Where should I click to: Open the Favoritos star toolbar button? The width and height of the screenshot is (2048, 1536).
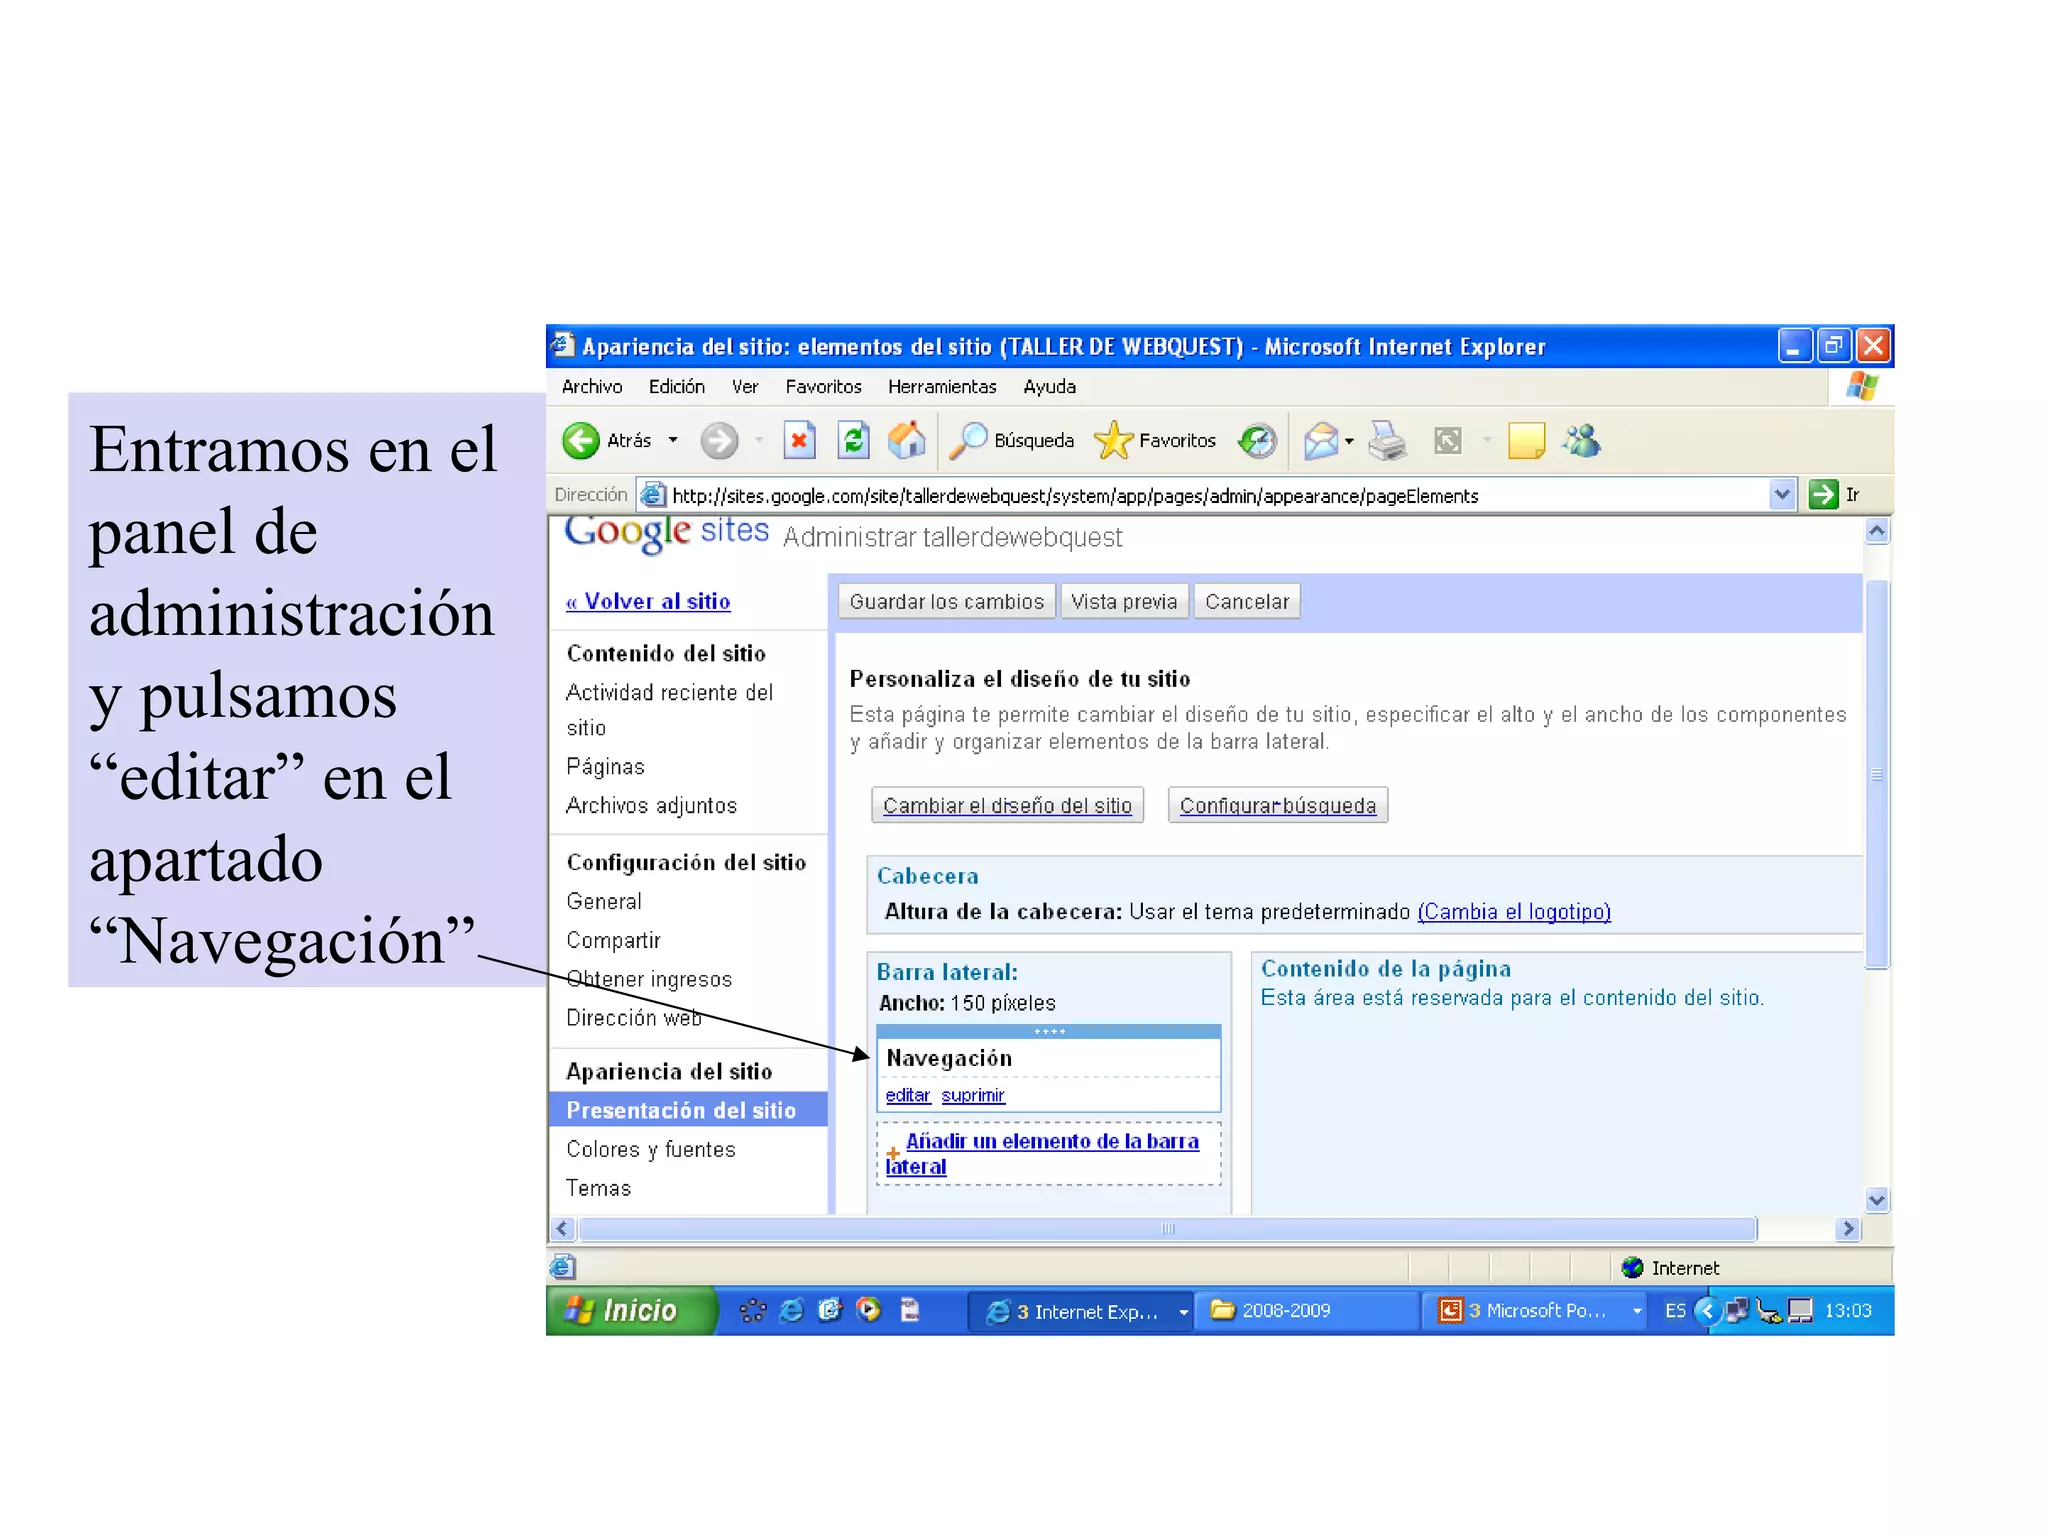pos(1155,441)
